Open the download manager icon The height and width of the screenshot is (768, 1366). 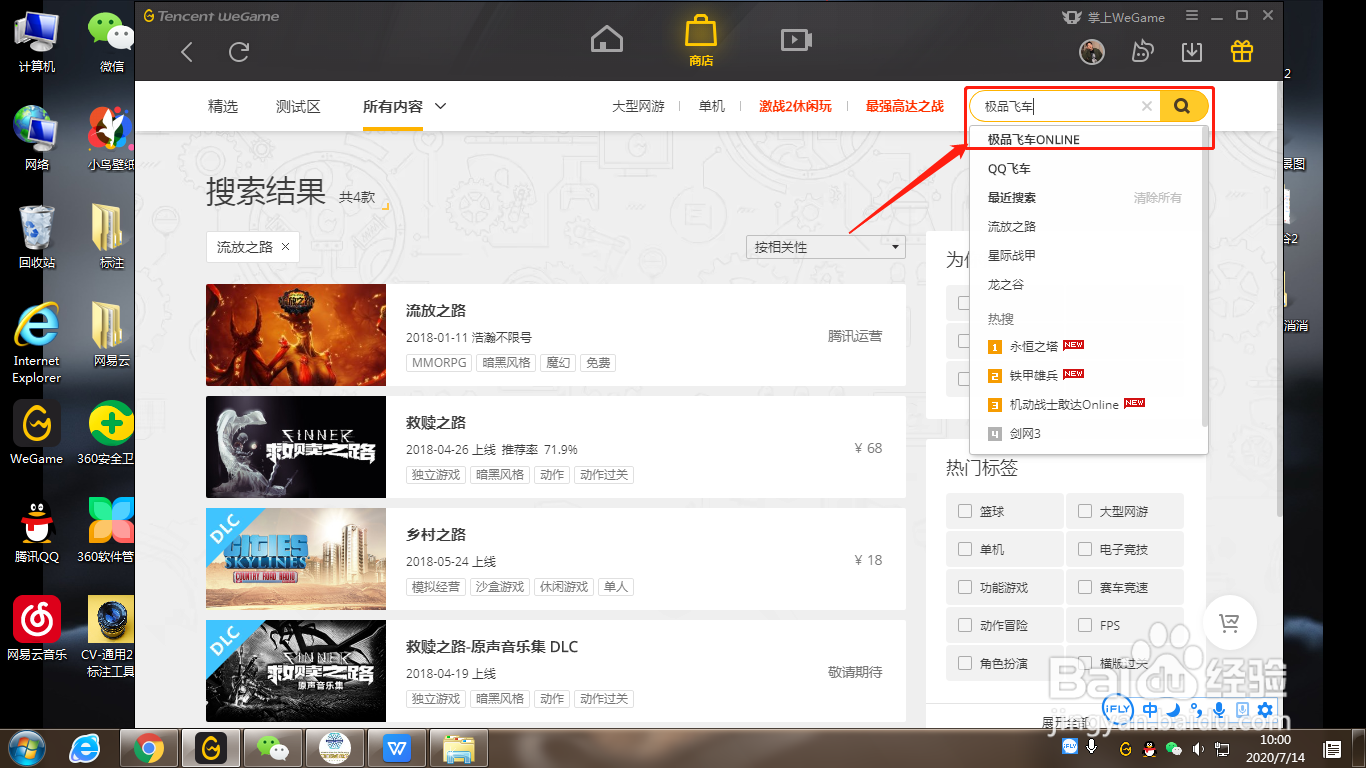1191,52
